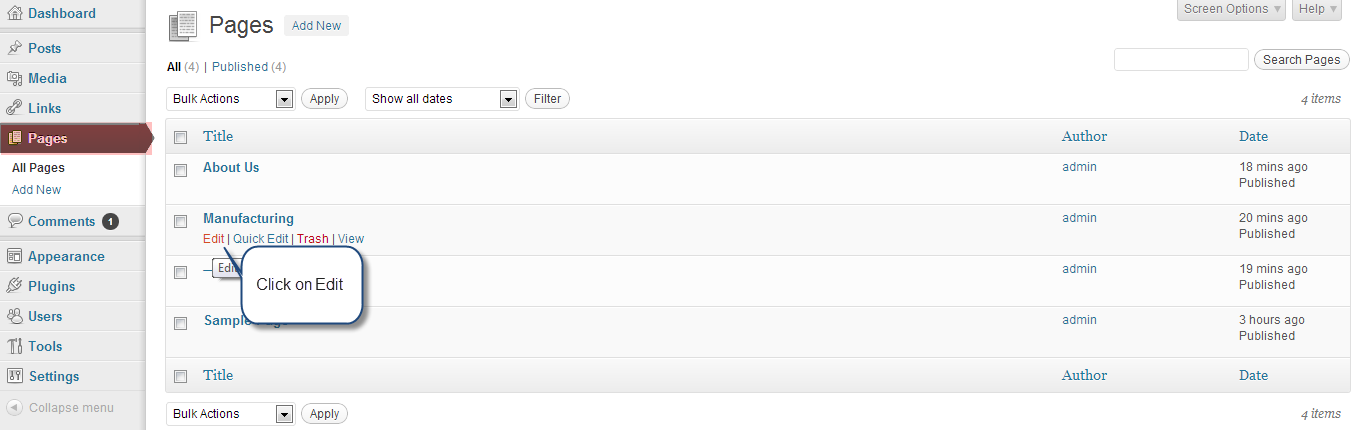Click the Settings sidebar icon

14,376
